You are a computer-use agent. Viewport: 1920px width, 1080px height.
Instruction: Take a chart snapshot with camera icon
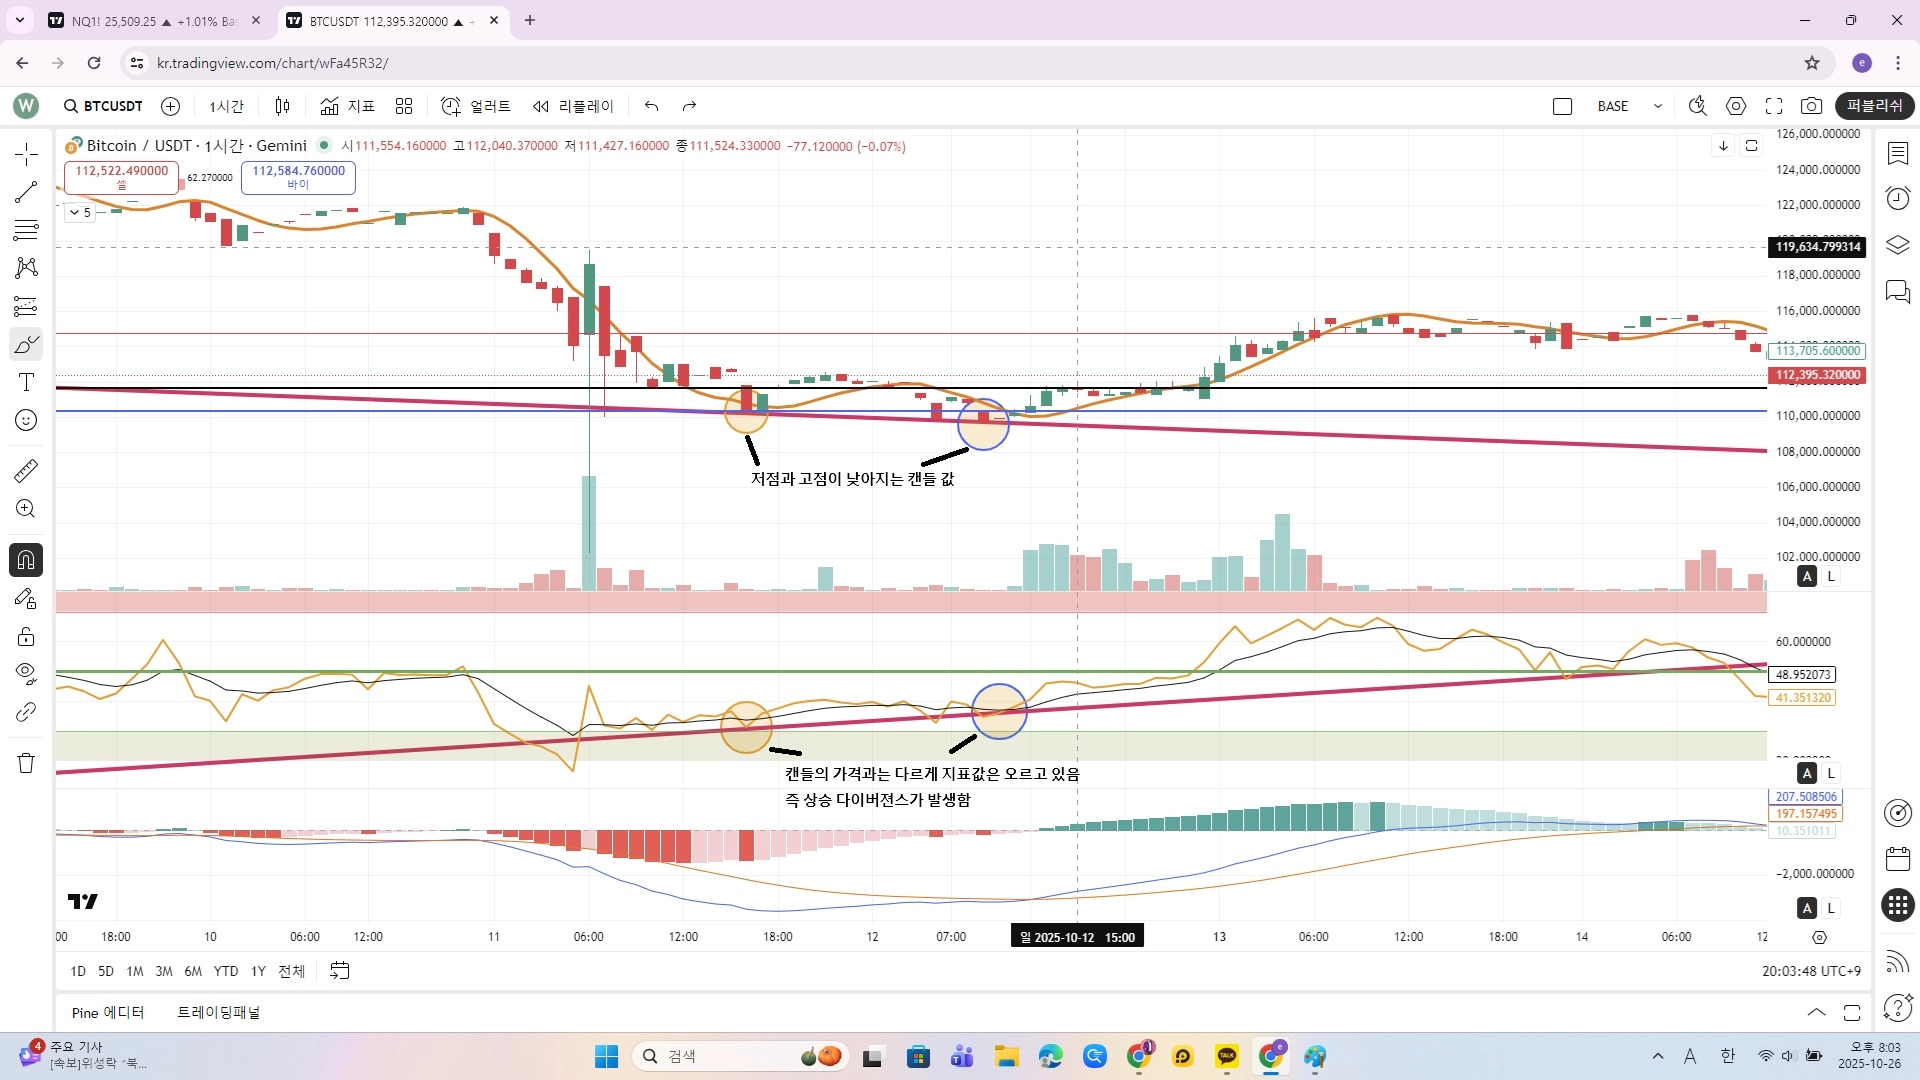(x=1811, y=106)
